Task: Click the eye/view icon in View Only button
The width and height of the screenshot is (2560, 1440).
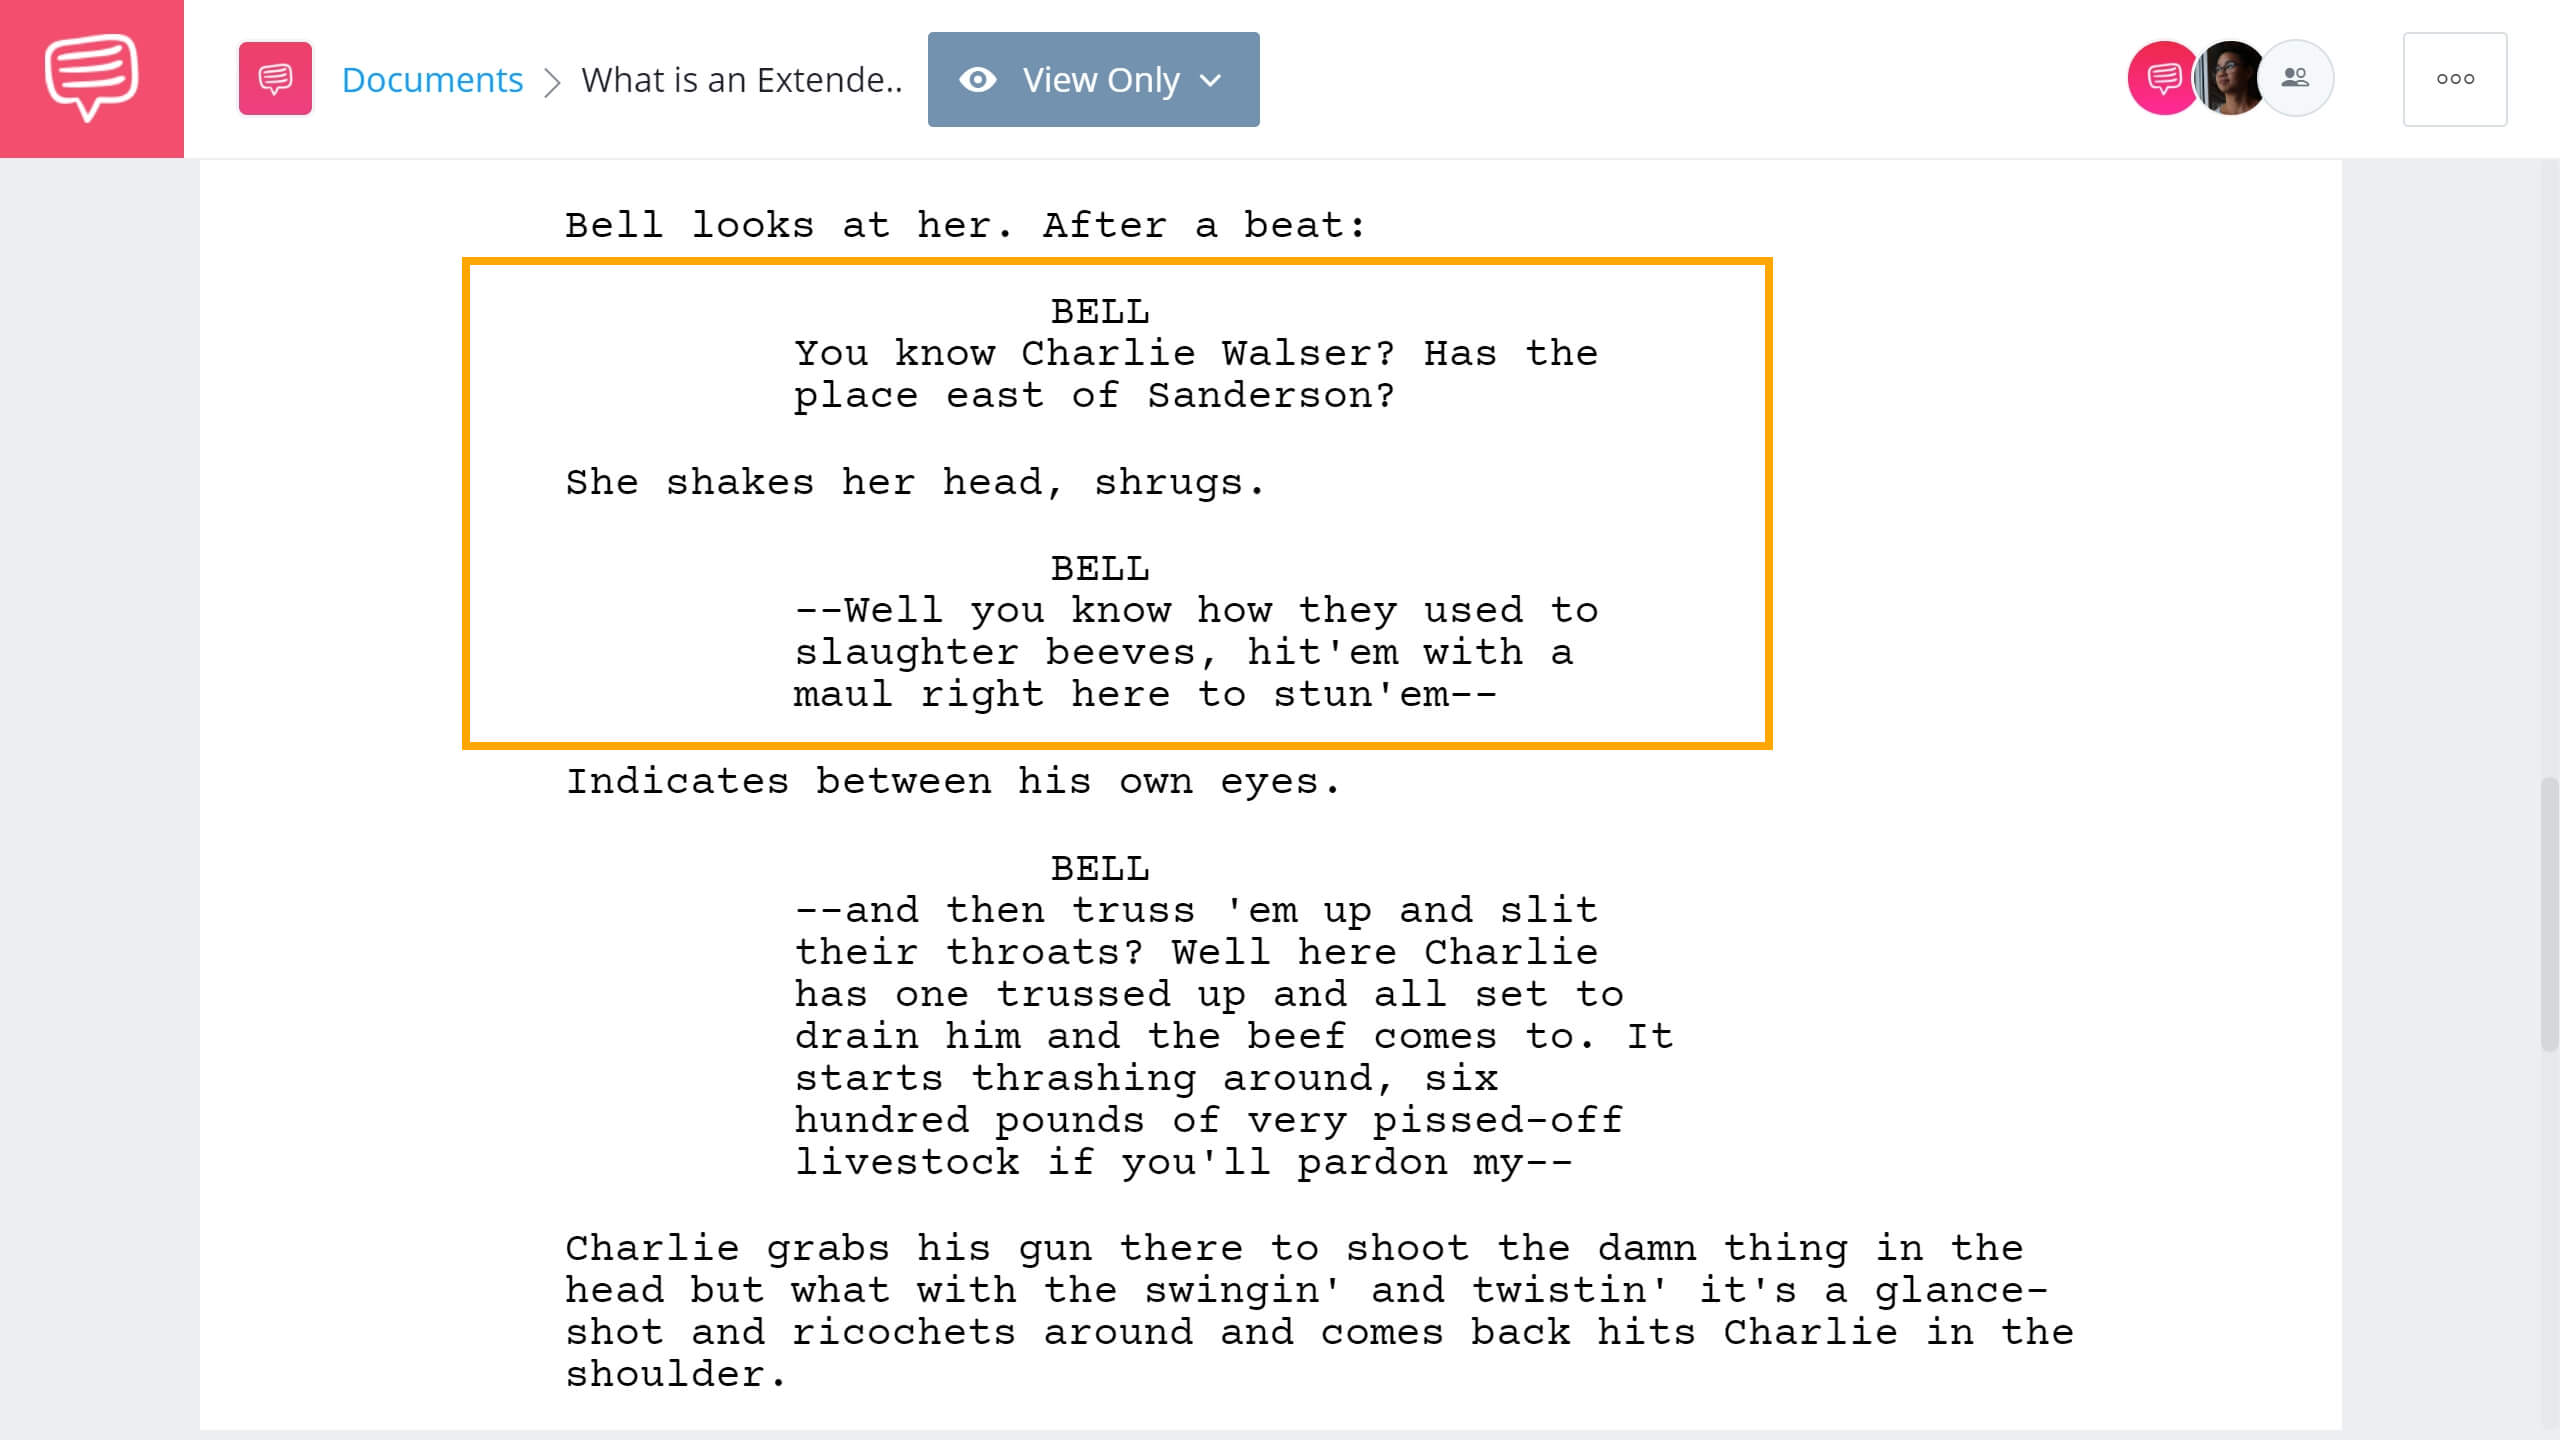Action: 978,79
